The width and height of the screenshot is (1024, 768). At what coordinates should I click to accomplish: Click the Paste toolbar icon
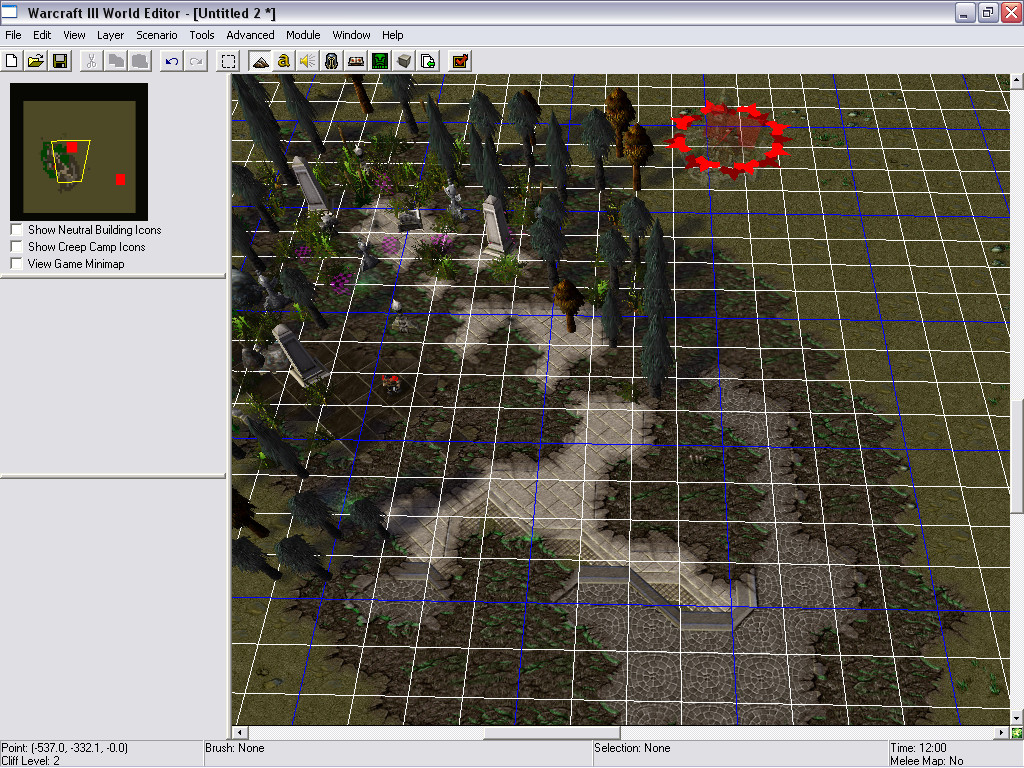[x=140, y=61]
